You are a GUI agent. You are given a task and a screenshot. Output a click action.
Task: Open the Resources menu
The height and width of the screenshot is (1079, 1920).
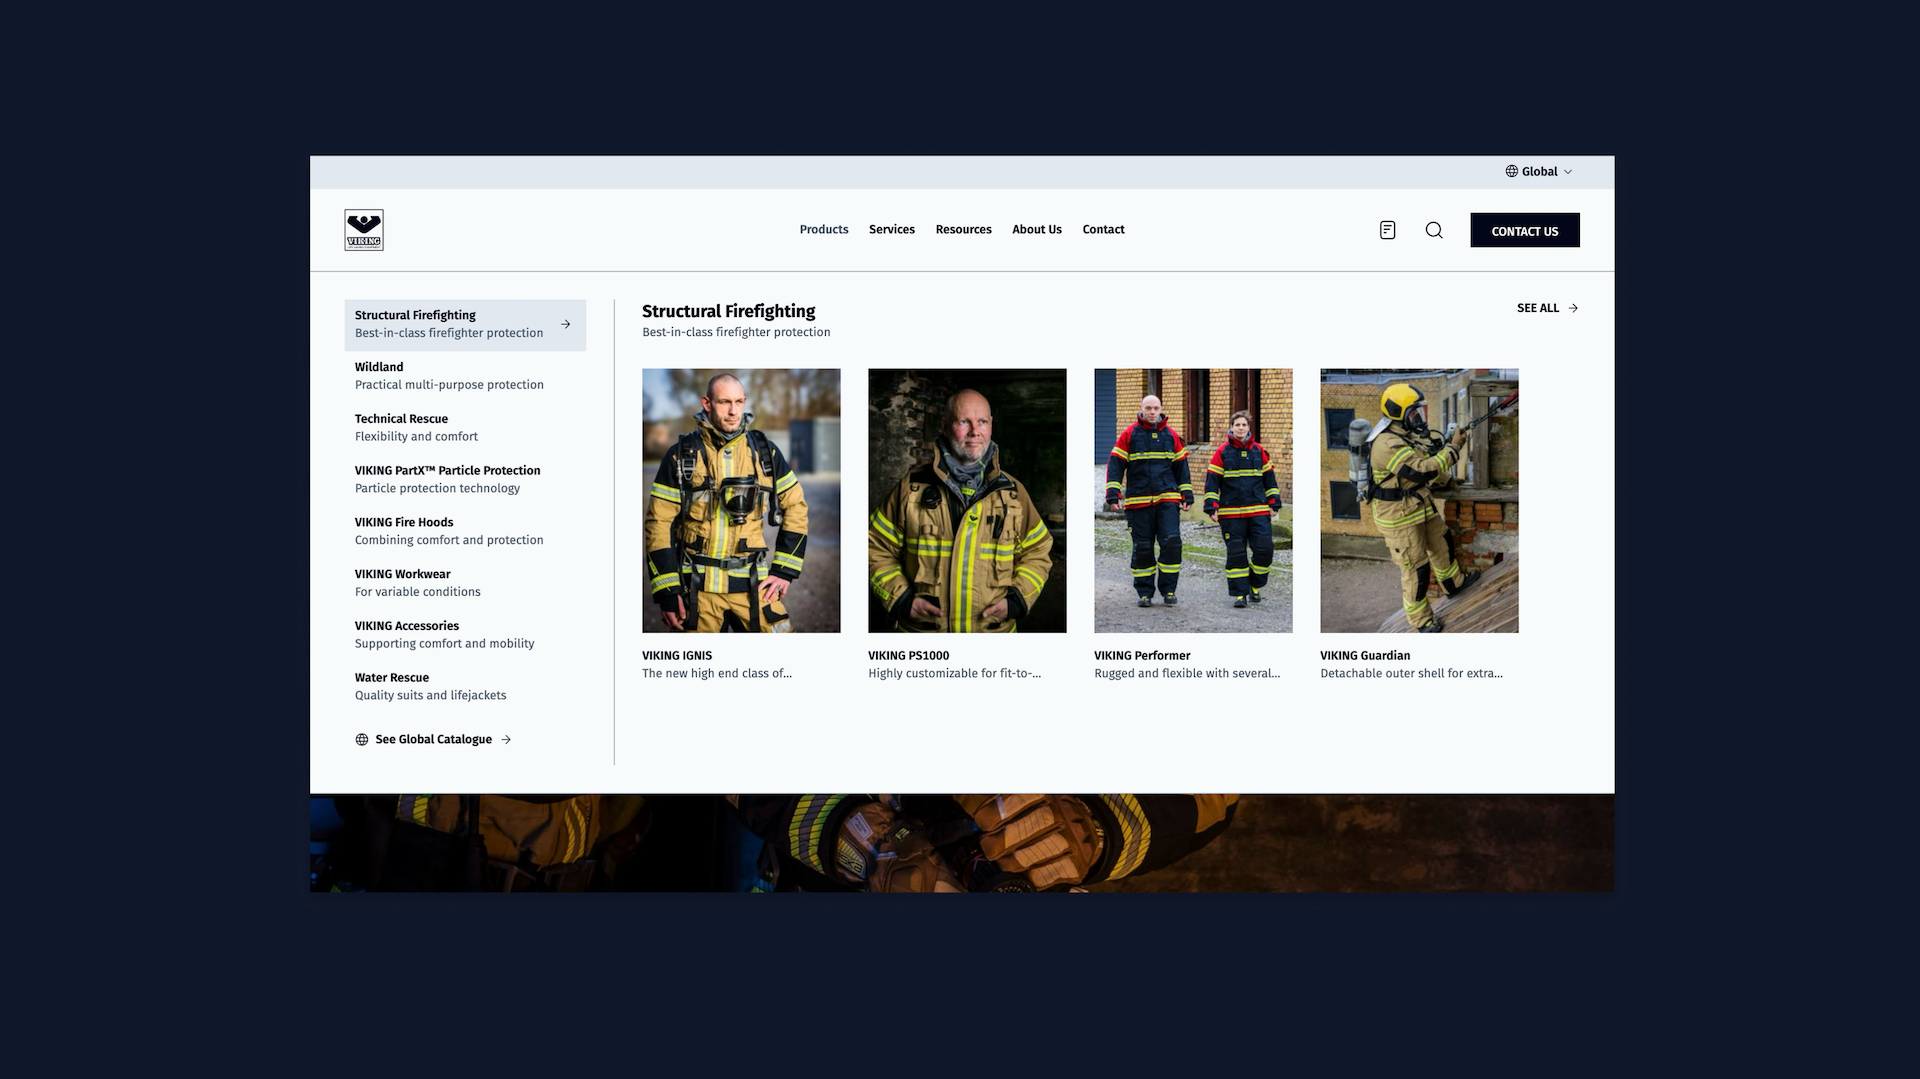(x=964, y=230)
